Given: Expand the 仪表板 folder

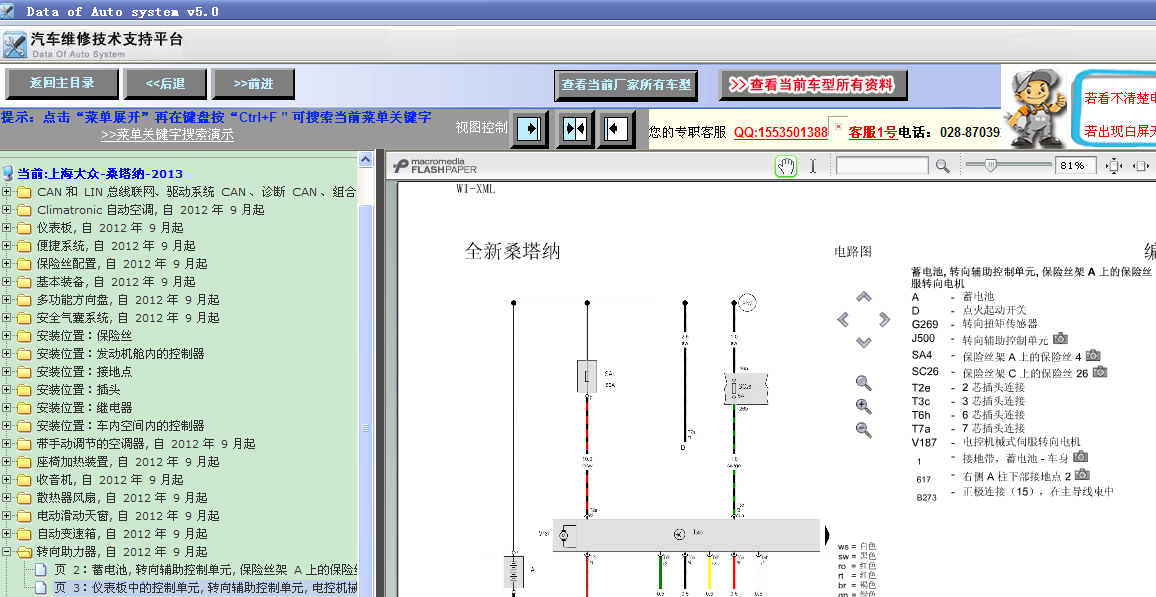Looking at the screenshot, I should click(x=7, y=228).
